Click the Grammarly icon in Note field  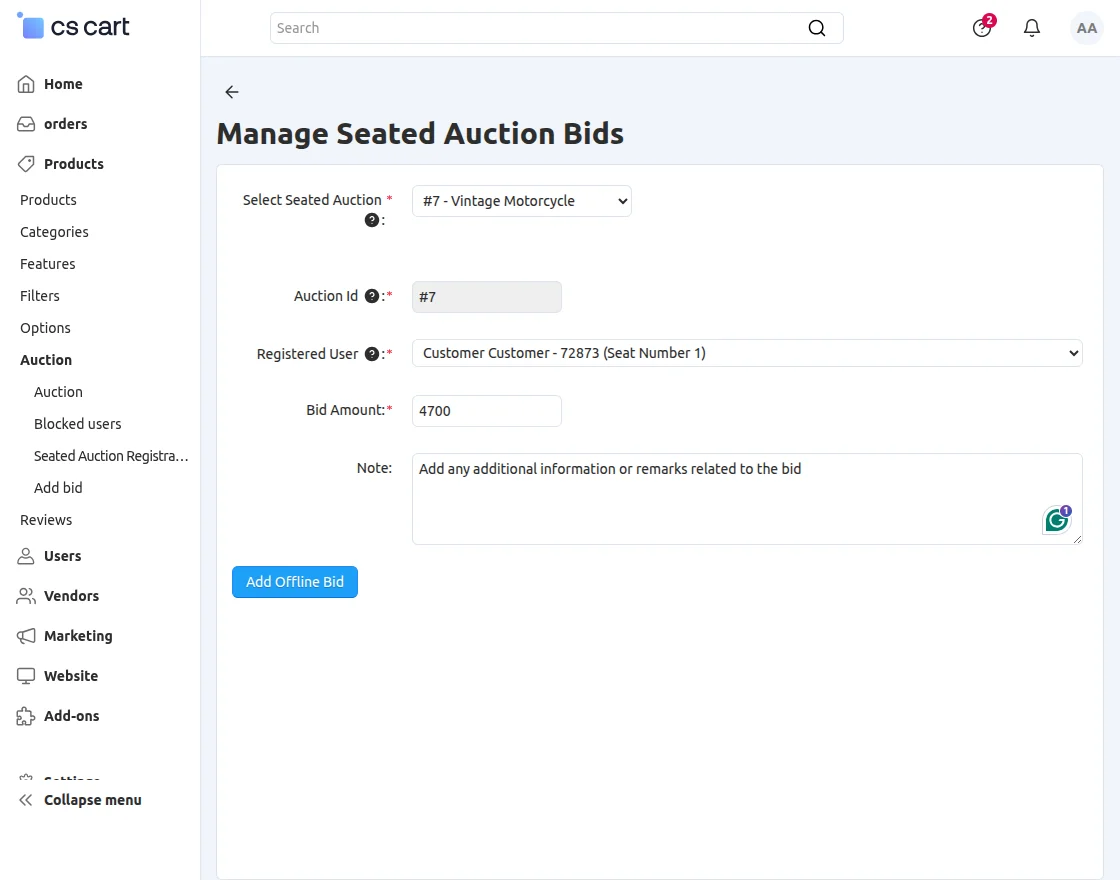tap(1057, 520)
